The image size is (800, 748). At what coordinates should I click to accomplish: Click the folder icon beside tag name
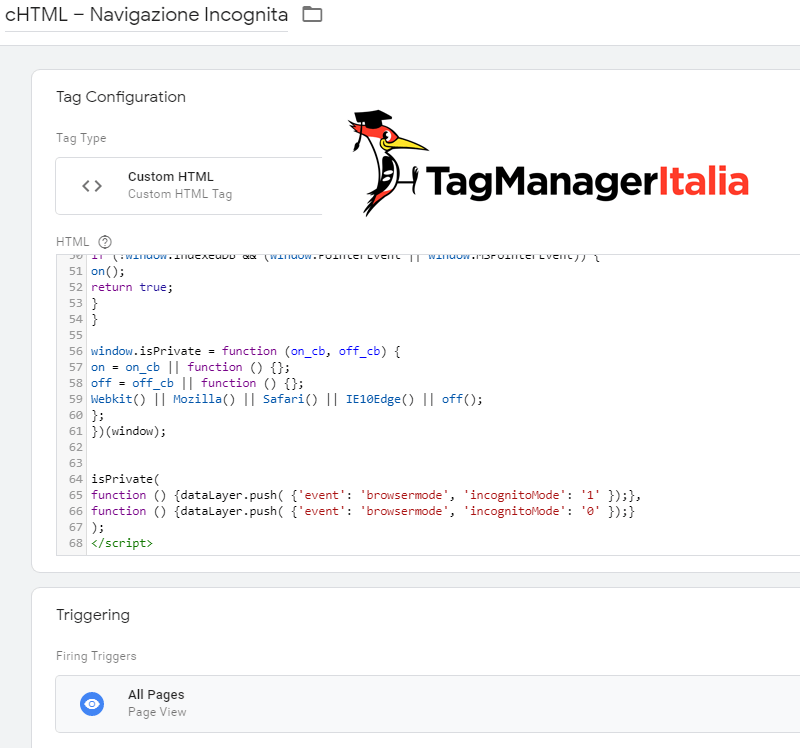click(312, 14)
